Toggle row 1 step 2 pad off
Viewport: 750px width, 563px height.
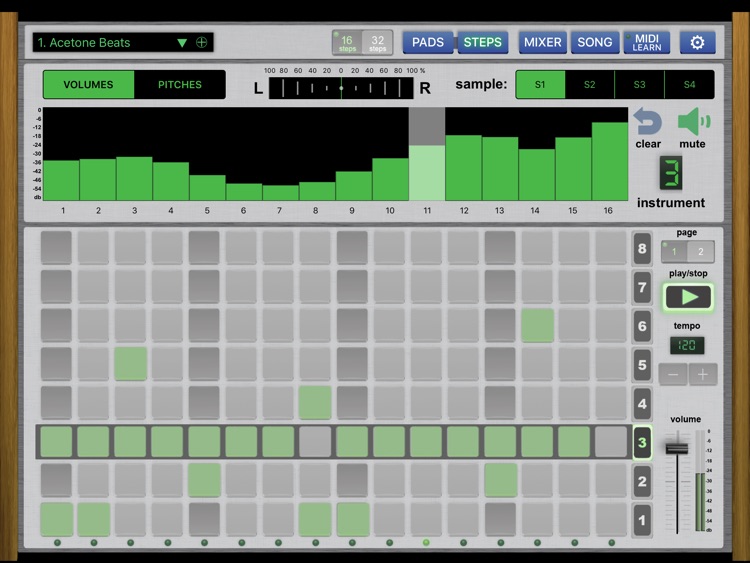pos(93,519)
